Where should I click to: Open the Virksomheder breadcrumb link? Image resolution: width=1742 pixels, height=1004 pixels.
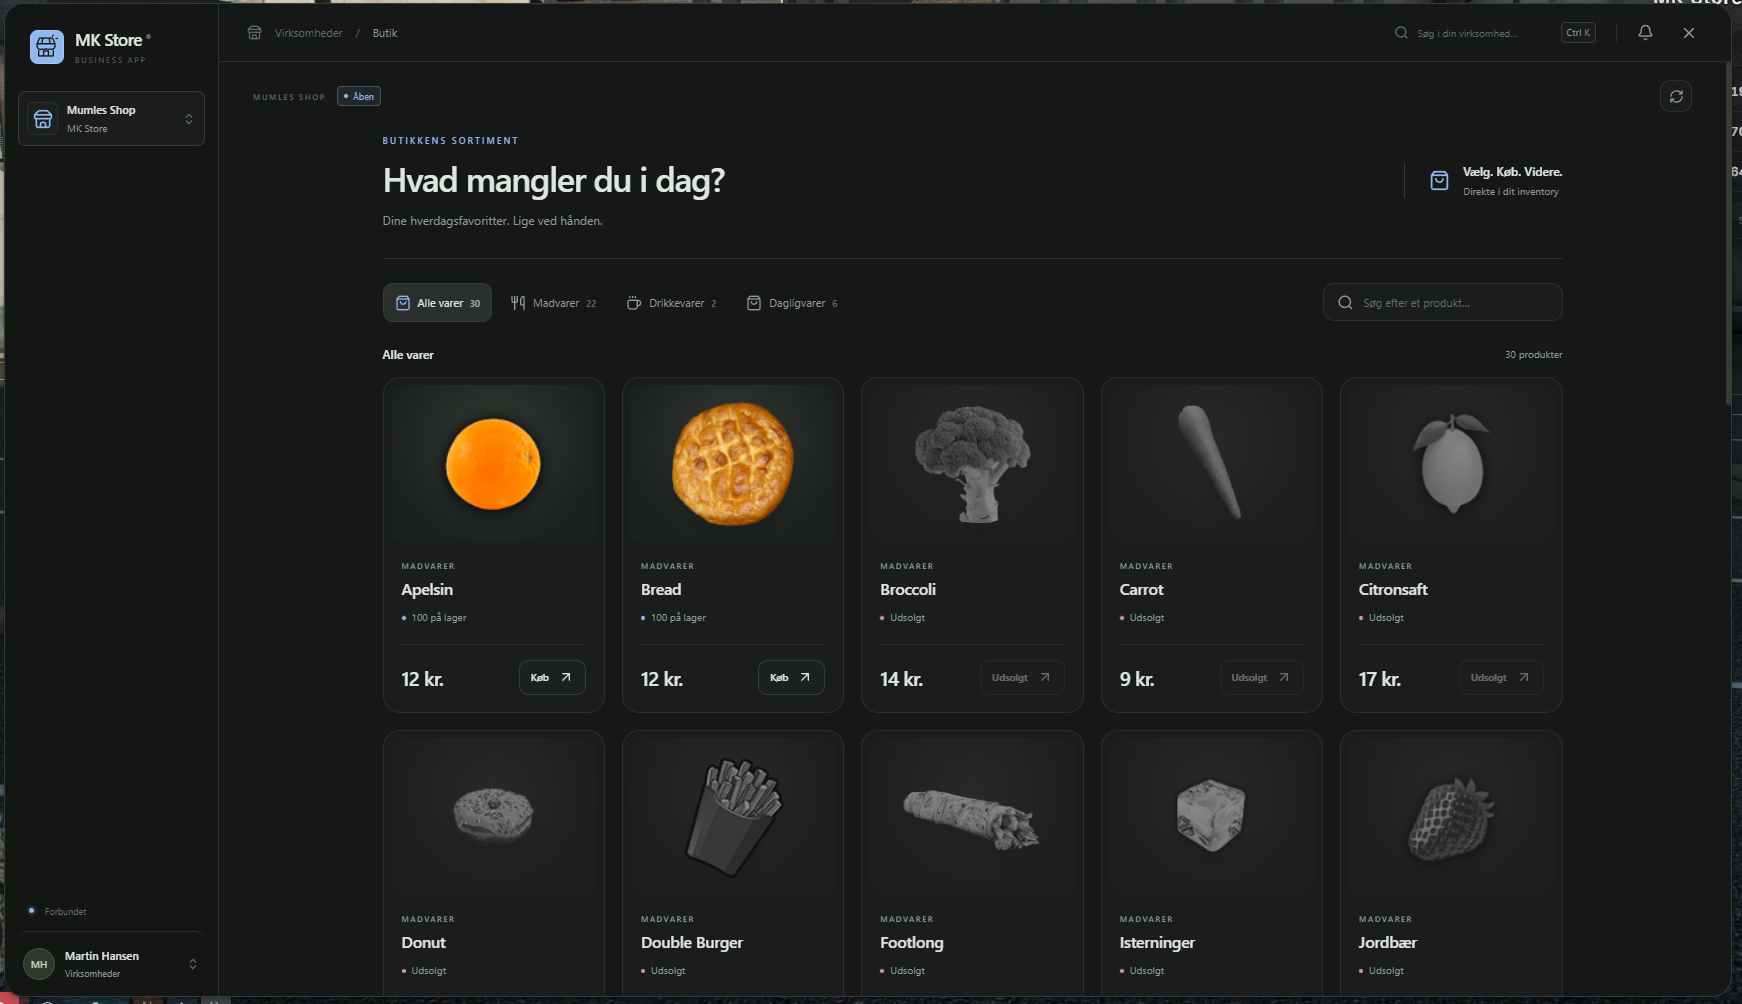[308, 33]
